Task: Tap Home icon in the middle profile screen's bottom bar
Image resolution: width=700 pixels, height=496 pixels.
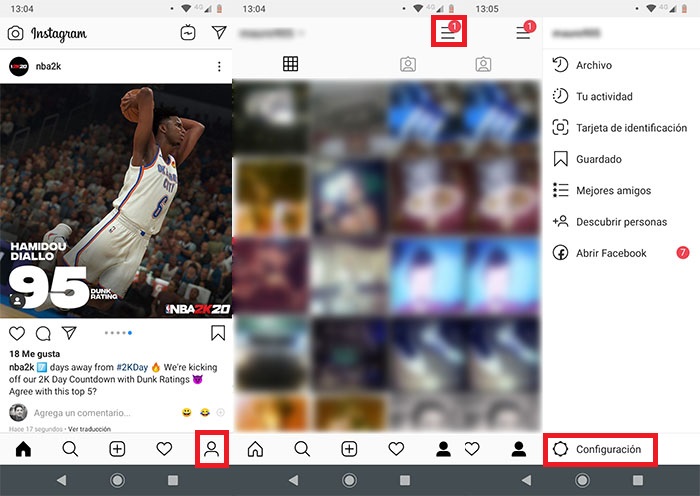Action: (255, 449)
